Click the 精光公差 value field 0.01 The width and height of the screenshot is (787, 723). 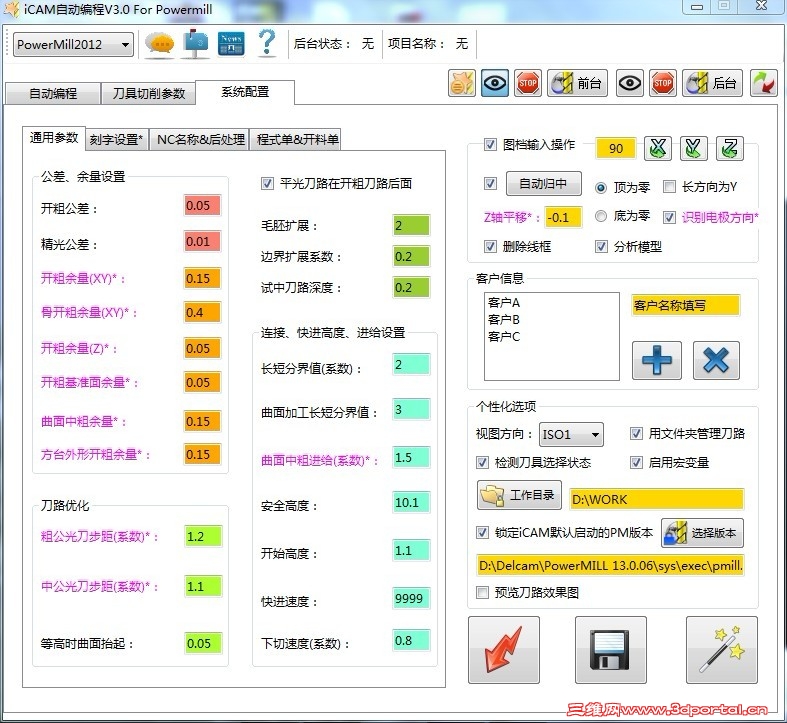tap(202, 242)
